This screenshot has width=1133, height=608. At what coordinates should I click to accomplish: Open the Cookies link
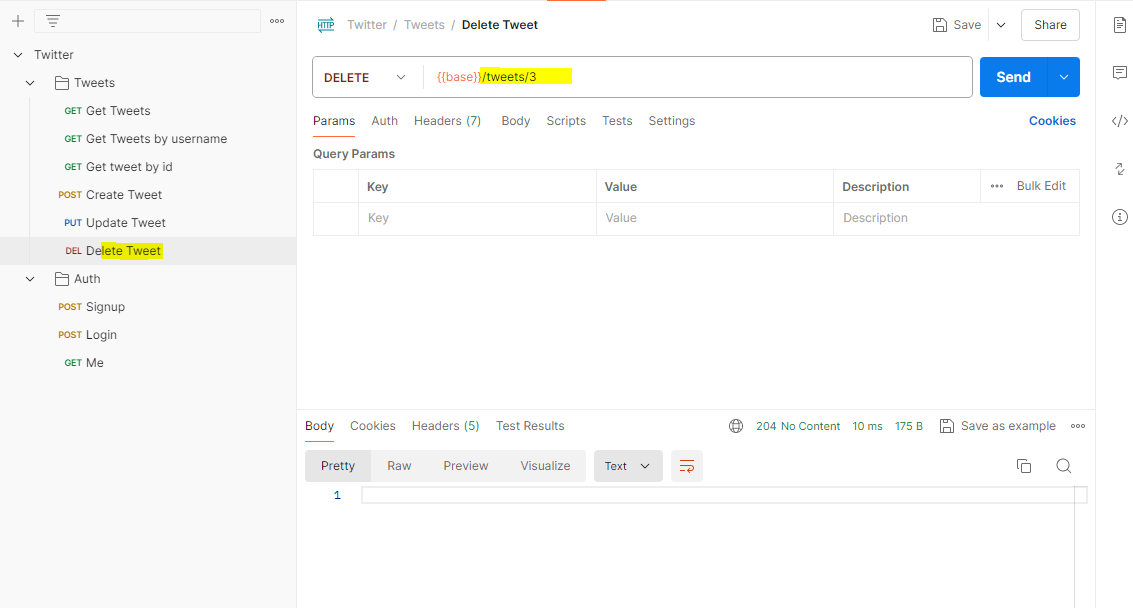click(x=1052, y=121)
